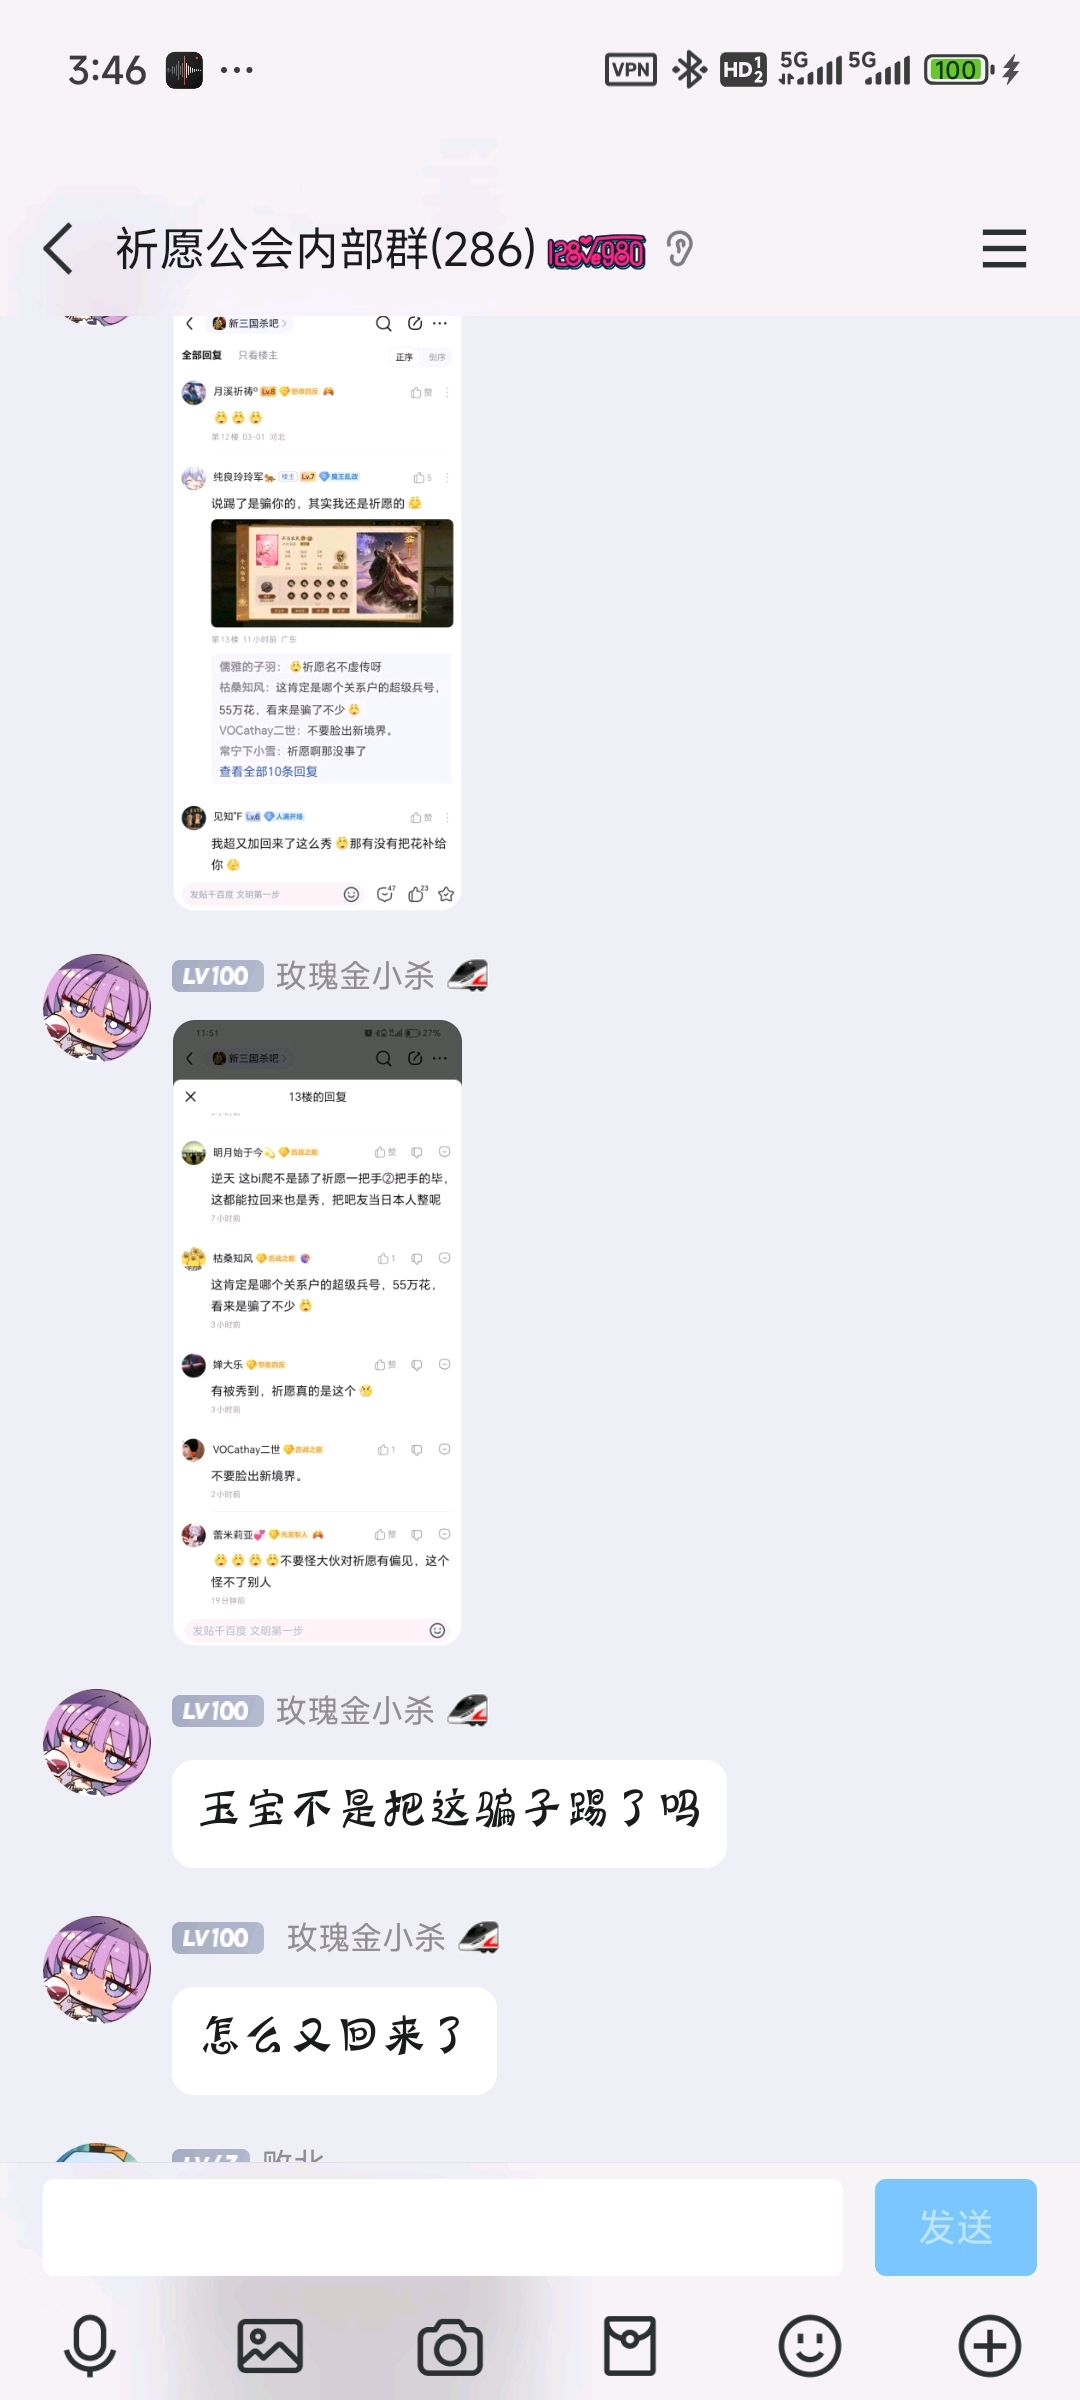Tap the red packet envelope icon

[630, 2346]
